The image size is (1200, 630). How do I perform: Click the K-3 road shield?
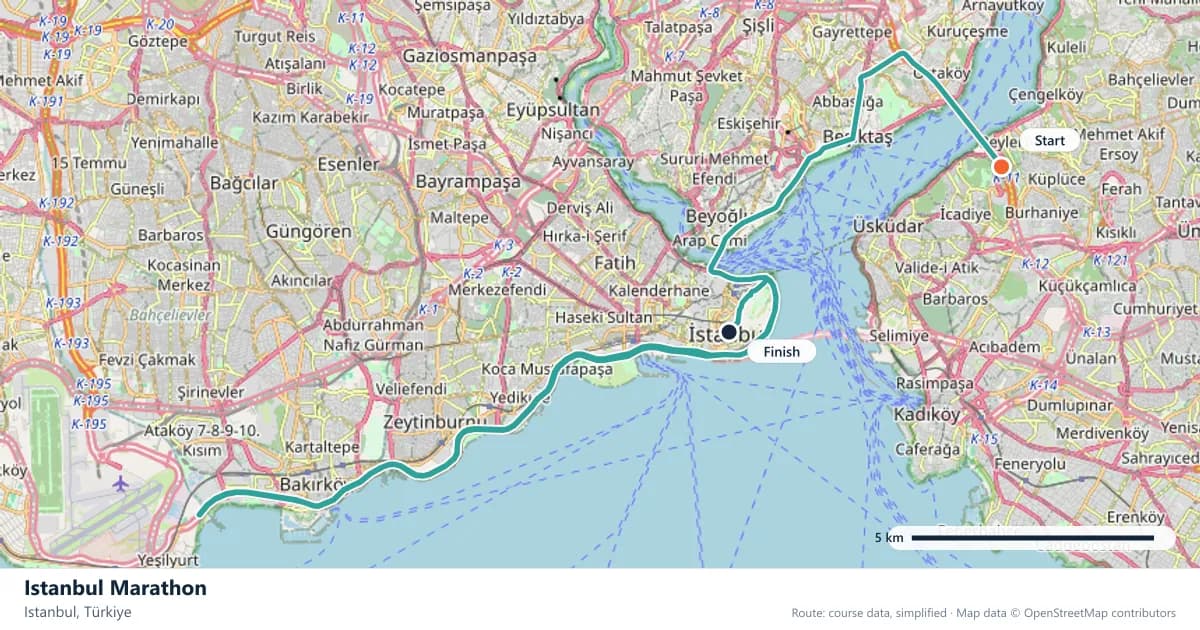(503, 245)
